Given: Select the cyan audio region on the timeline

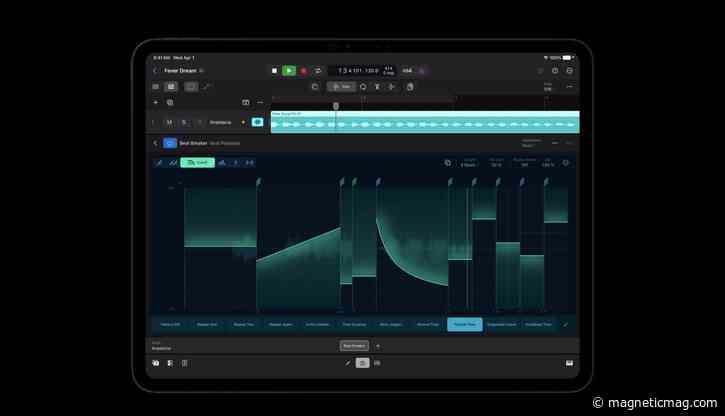Looking at the screenshot, I should coord(425,122).
